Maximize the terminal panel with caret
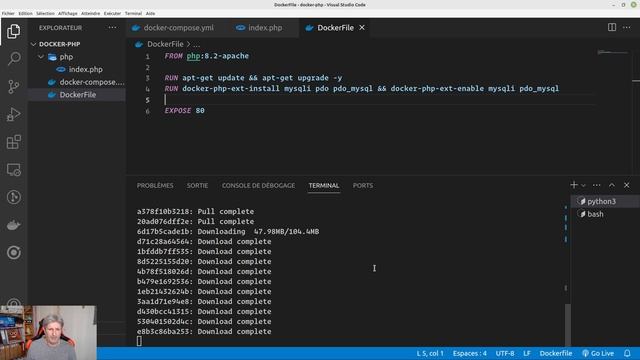Image resolution: width=640 pixels, height=360 pixels. pyautogui.click(x=611, y=185)
